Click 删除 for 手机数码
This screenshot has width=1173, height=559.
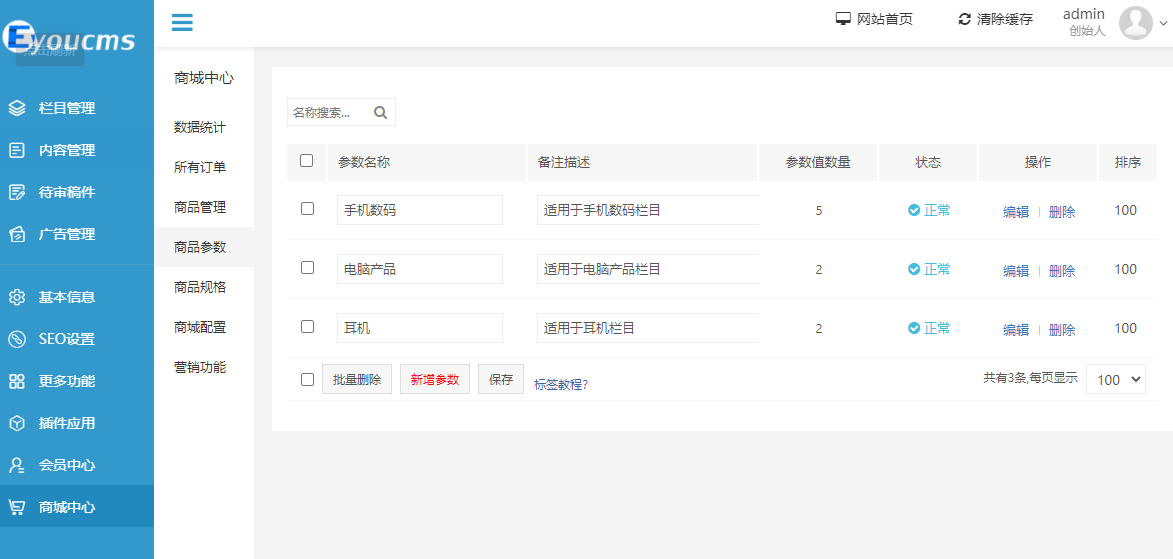[1062, 212]
